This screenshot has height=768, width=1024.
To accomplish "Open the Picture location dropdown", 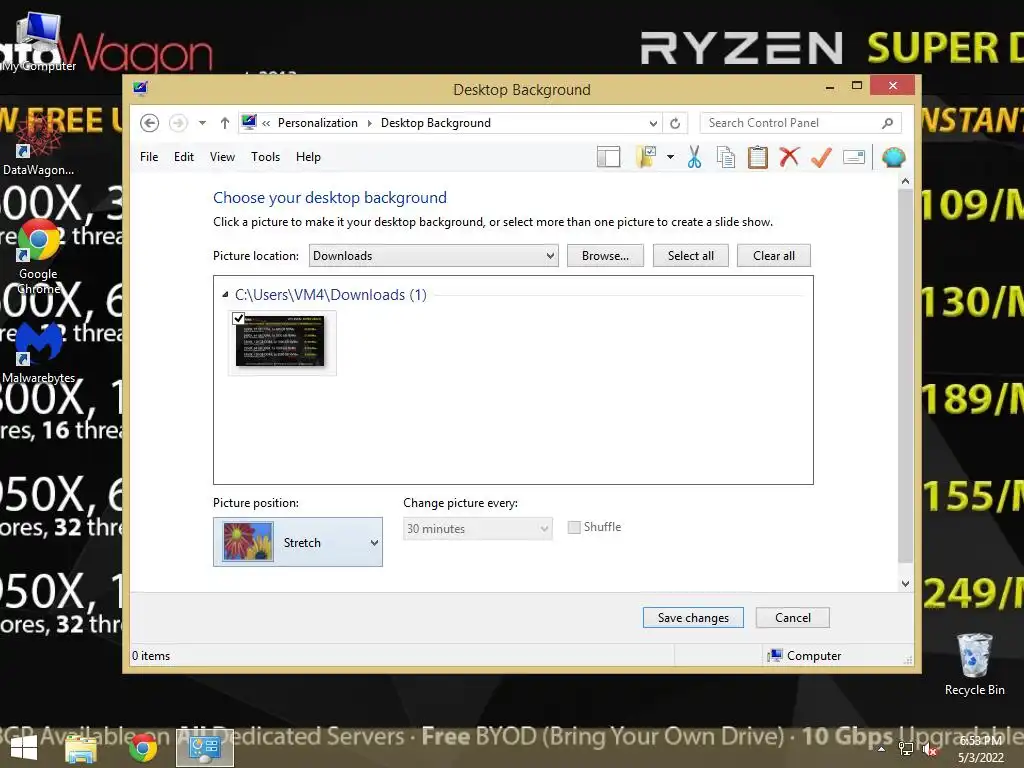I will pyautogui.click(x=434, y=255).
